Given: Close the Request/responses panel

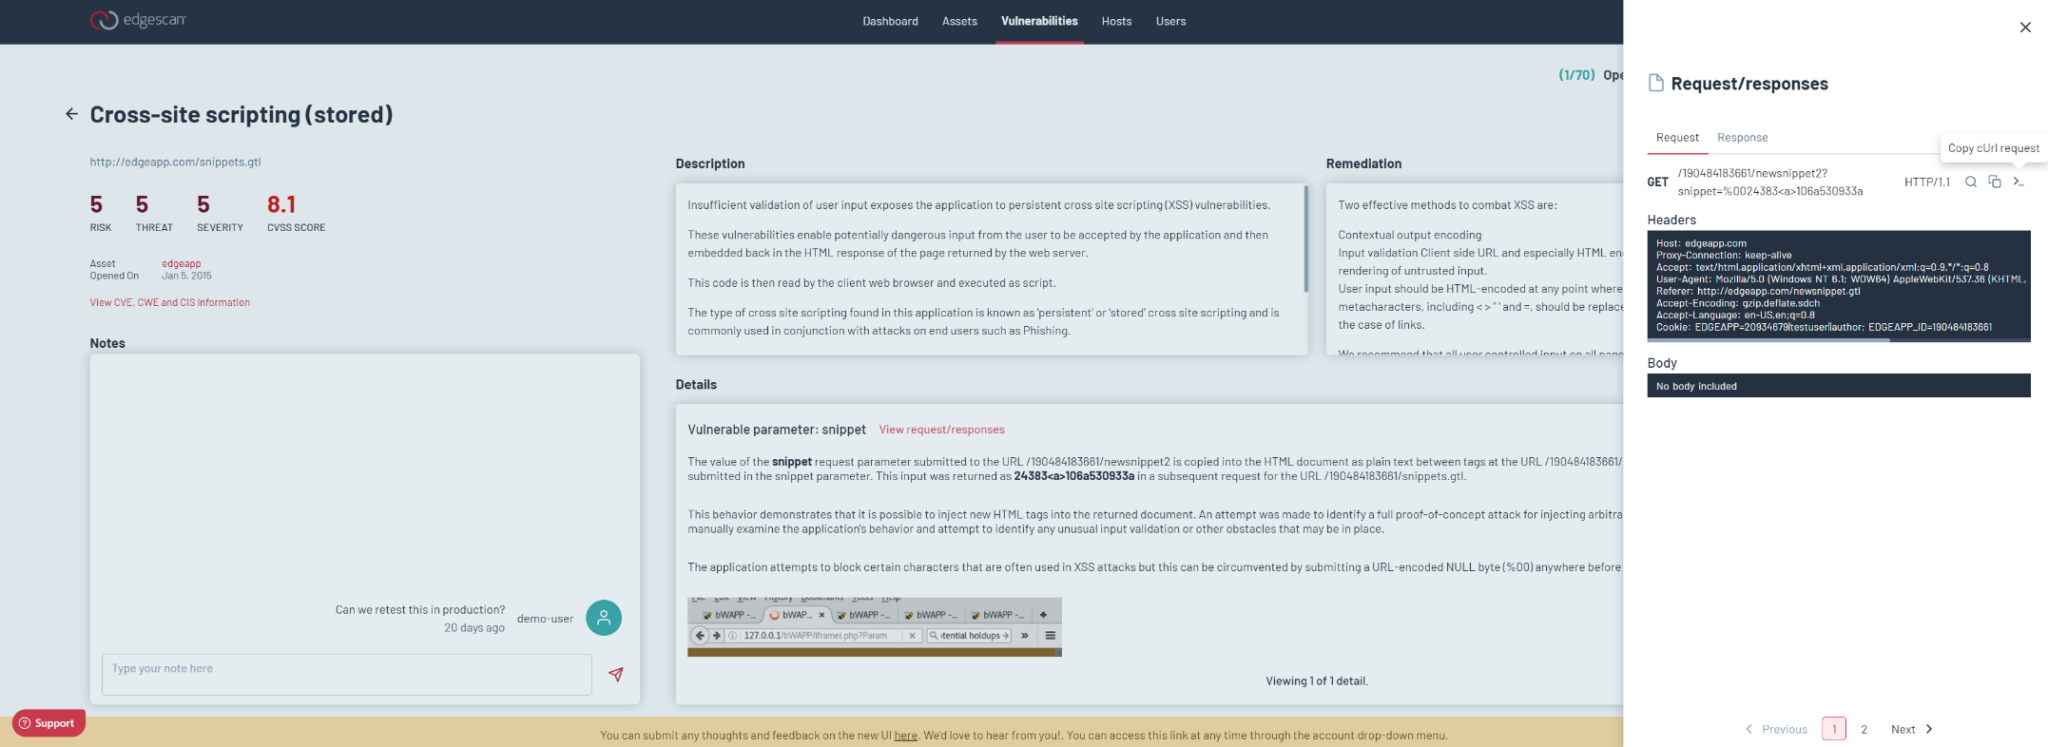Looking at the screenshot, I should tap(2025, 27).
